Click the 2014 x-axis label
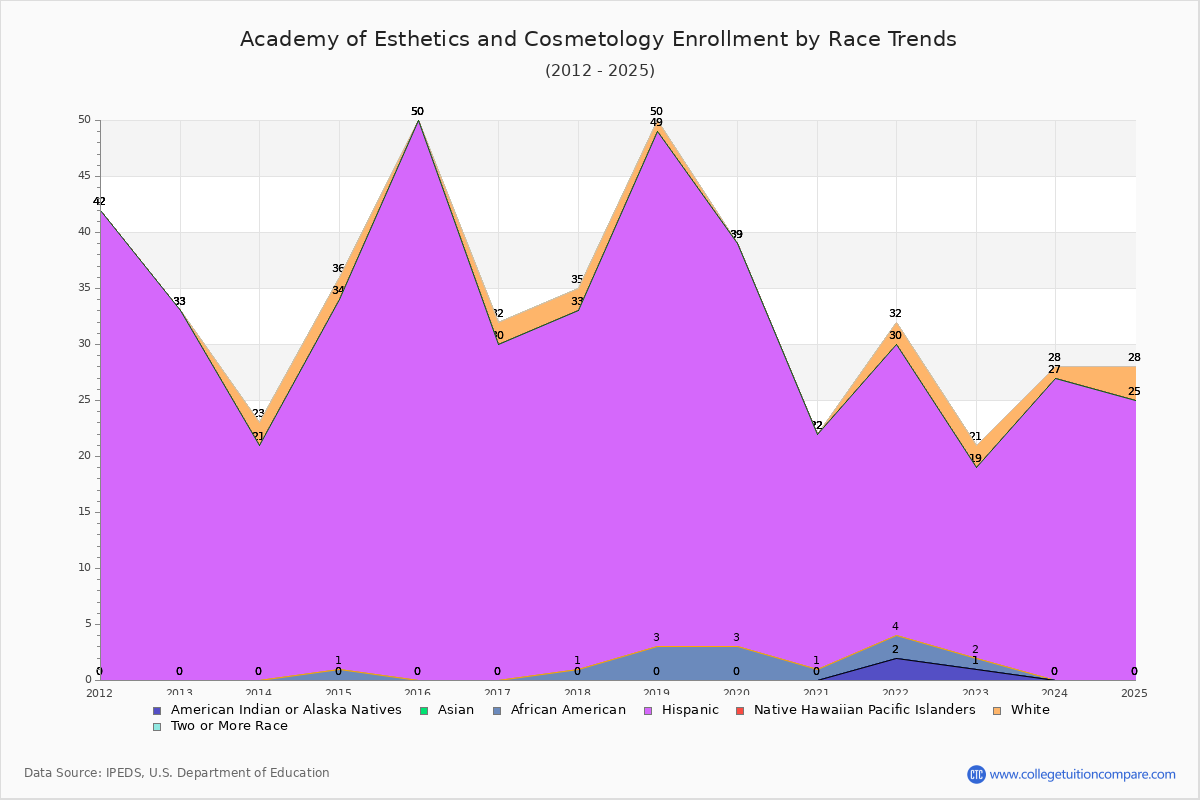1200x800 pixels. [x=258, y=692]
